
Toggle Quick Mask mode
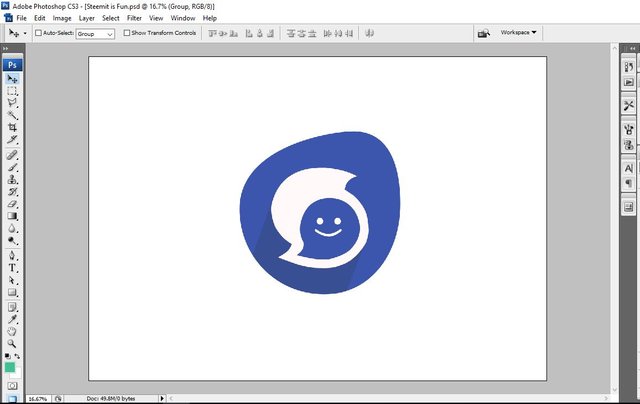12,386
